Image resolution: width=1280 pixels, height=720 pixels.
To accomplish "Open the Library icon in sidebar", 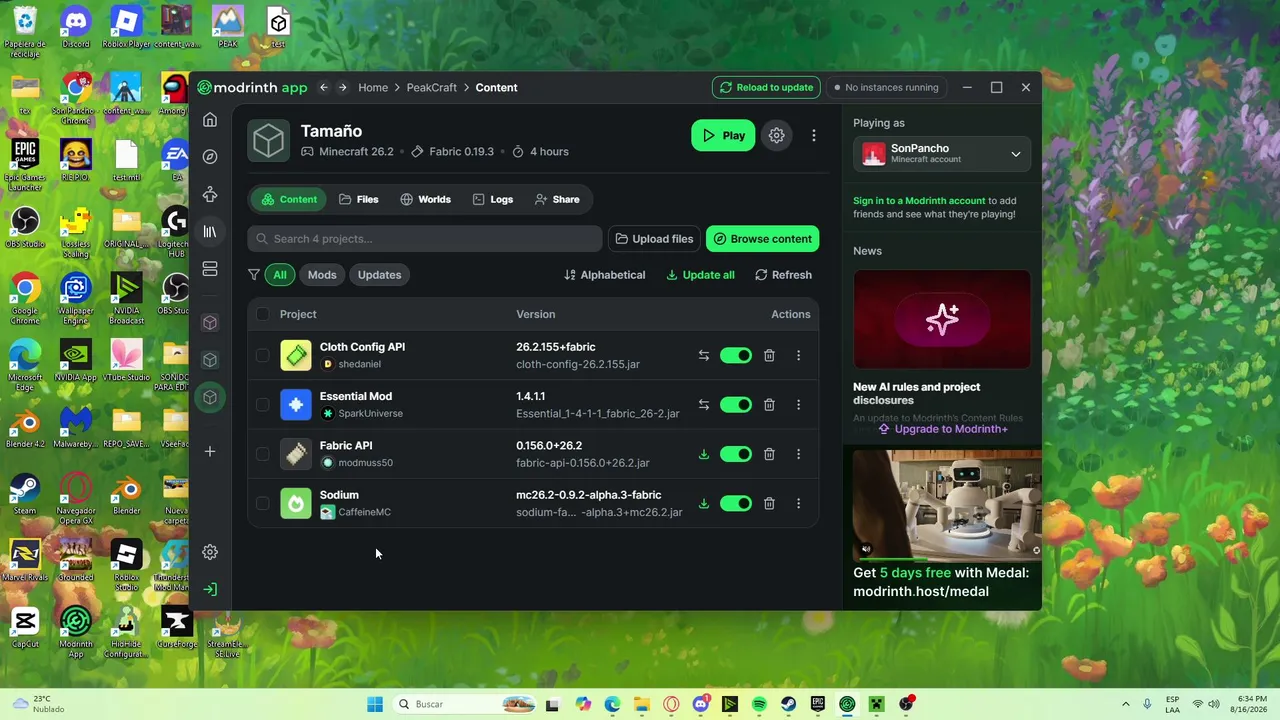I will pos(210,232).
